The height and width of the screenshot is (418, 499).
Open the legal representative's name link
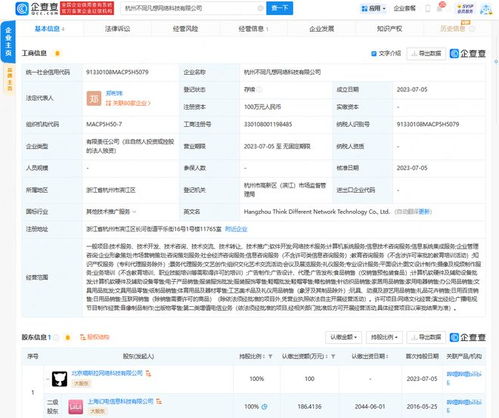[114, 93]
